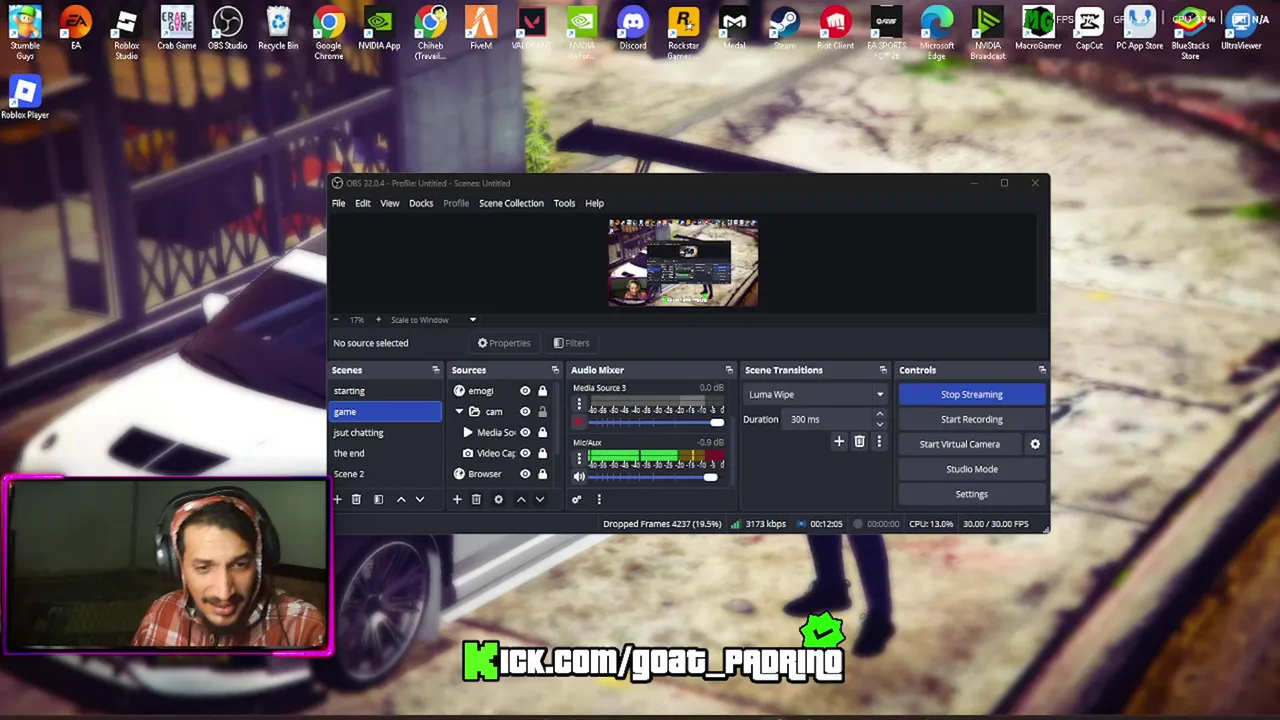The width and height of the screenshot is (1280, 720).
Task: Move scene up in Scenes list
Action: point(401,499)
